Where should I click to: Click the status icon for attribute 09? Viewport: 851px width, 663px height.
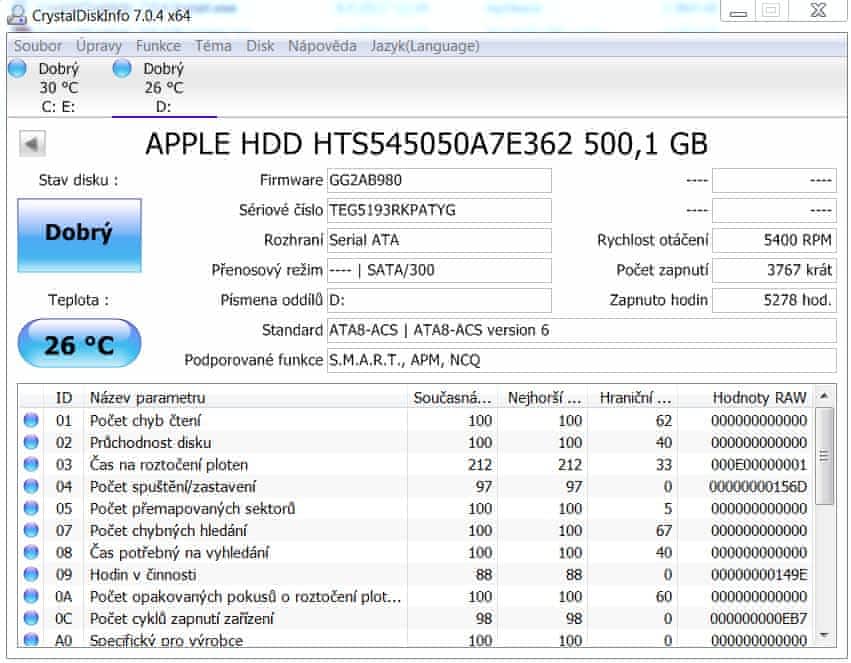point(31,574)
